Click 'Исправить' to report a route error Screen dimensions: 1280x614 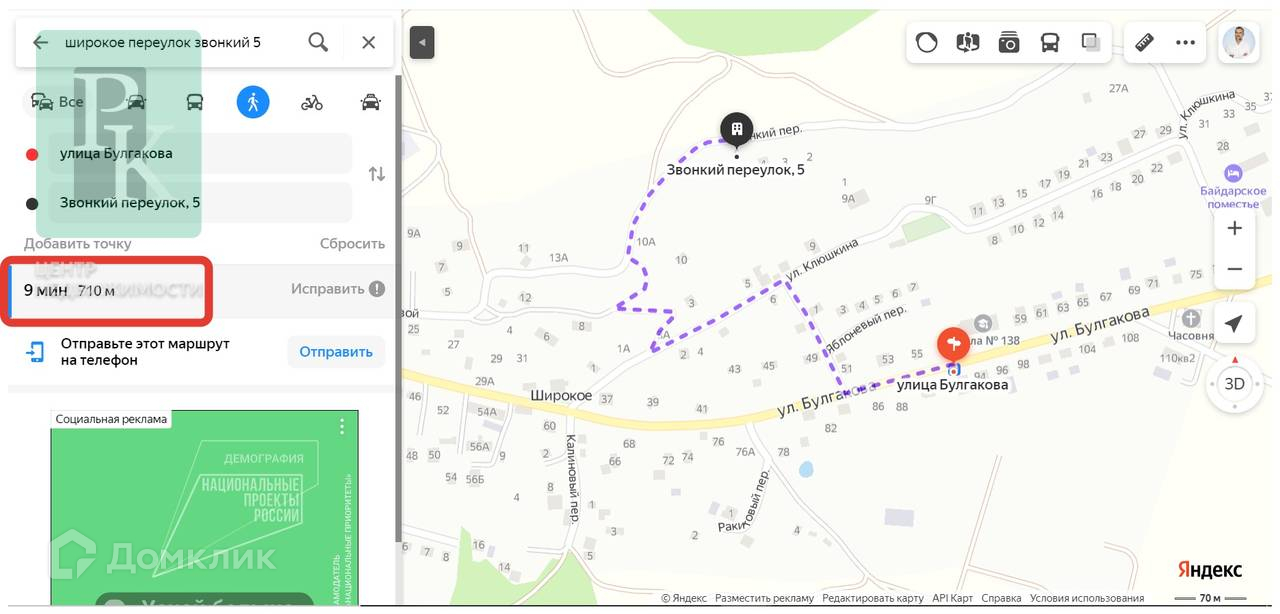click(x=328, y=289)
